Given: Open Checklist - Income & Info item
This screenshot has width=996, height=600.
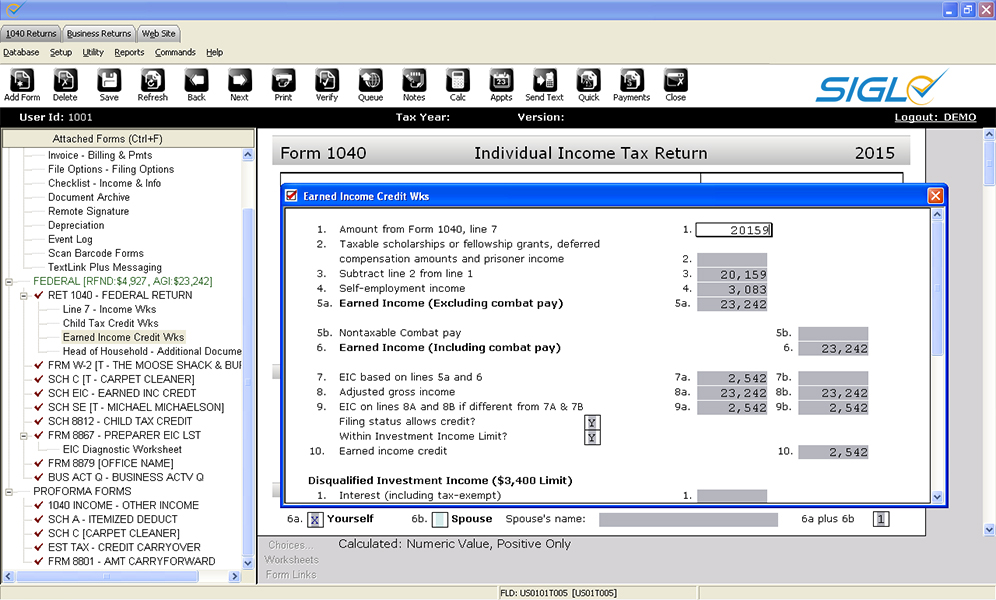Looking at the screenshot, I should click(104, 183).
